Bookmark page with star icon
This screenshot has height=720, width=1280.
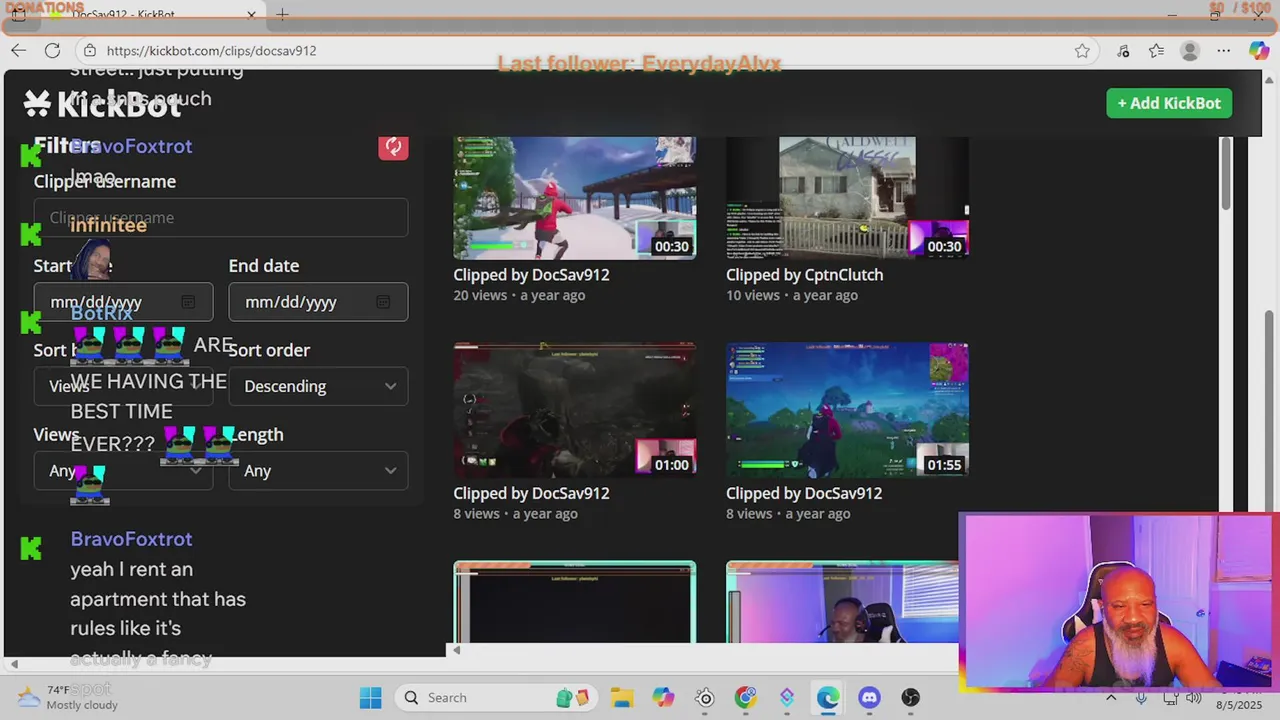click(1082, 50)
